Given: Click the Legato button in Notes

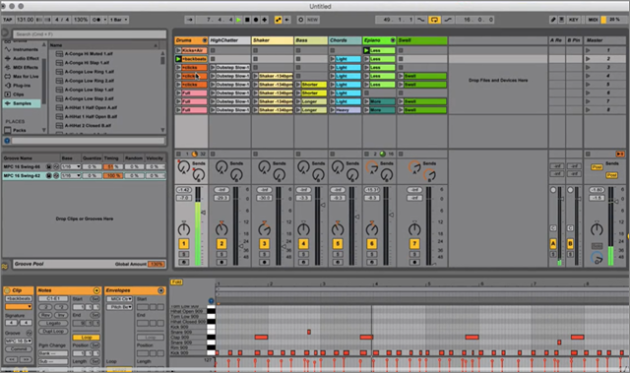Looking at the screenshot, I should (53, 323).
